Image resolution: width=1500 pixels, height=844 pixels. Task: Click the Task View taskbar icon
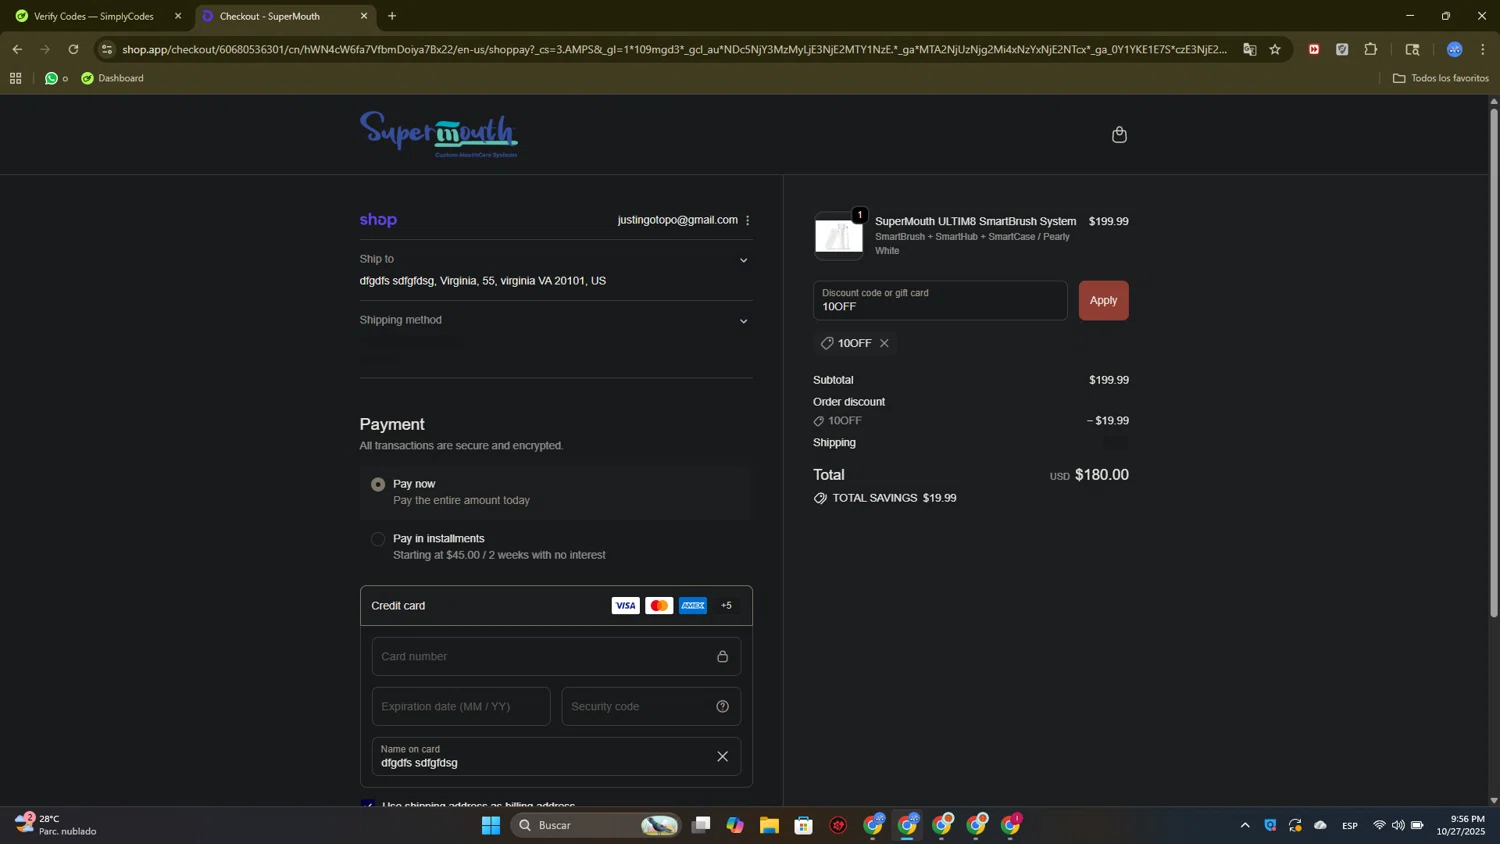[701, 825]
